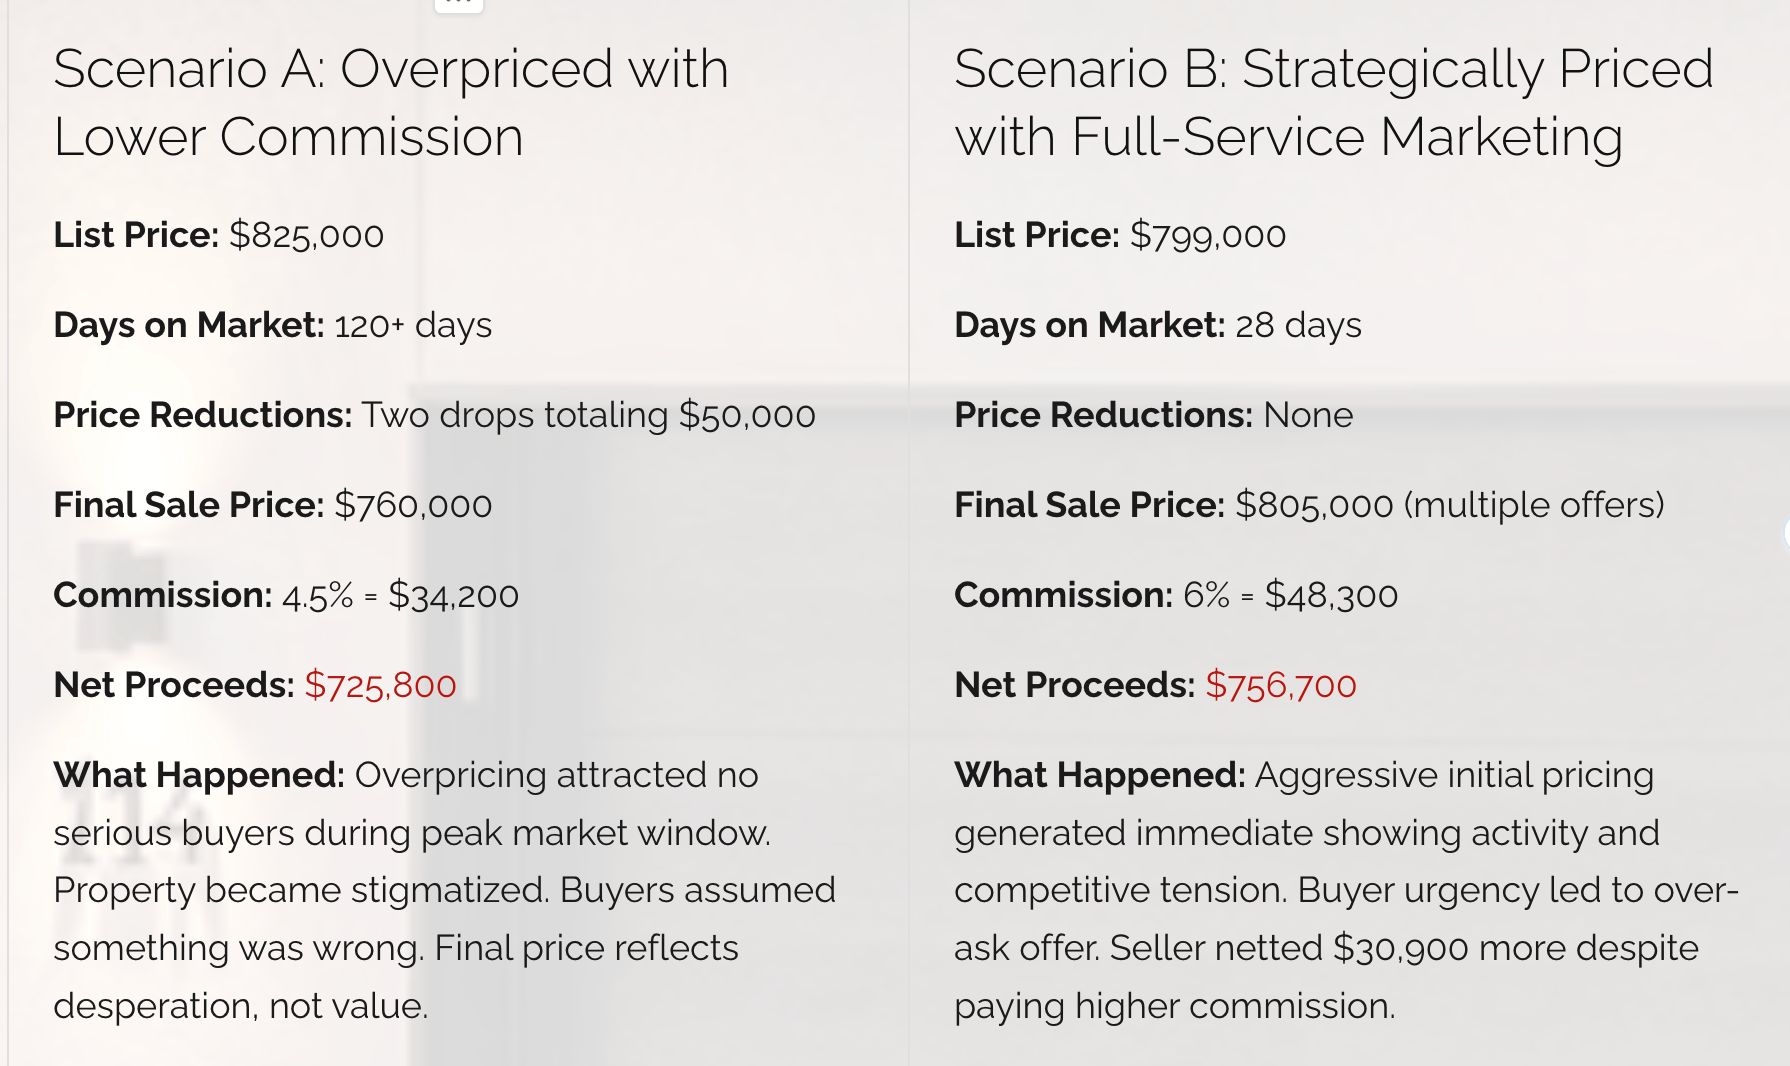Click the "Scenario B: Strategically Priced" heading

(x=1333, y=70)
